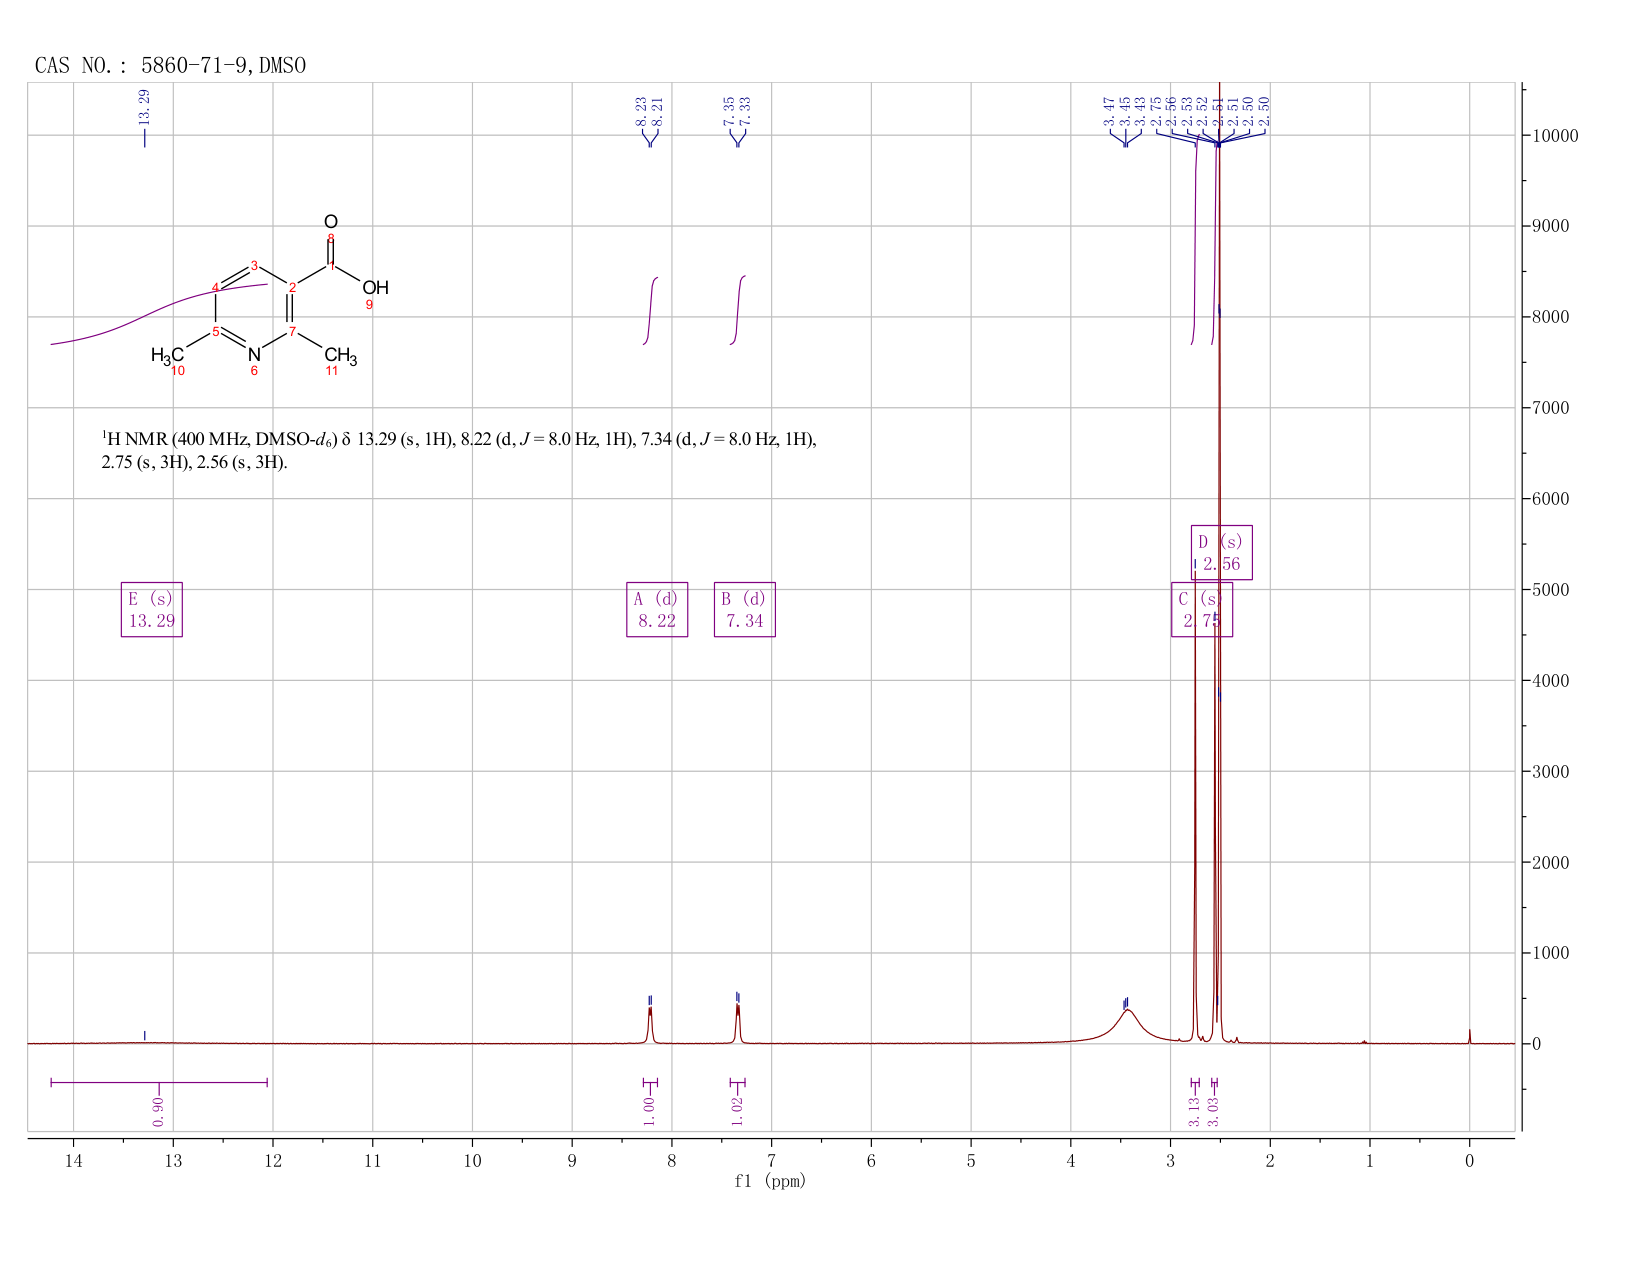Click the x-axis tick label 10
This screenshot has width=1650, height=1275.
[x=472, y=1160]
